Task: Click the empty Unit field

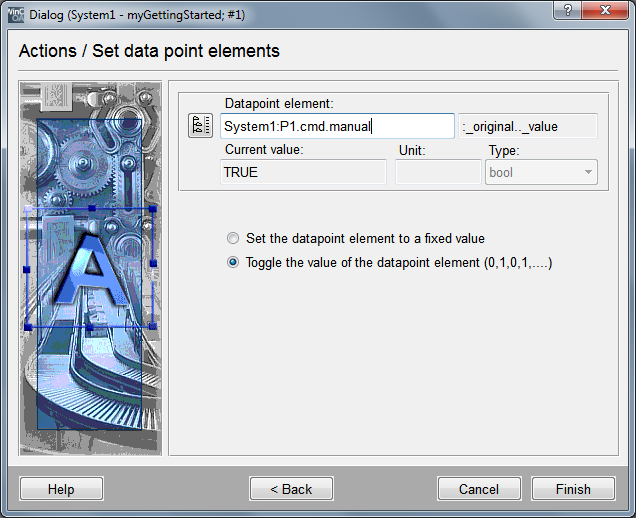Action: pos(438,173)
